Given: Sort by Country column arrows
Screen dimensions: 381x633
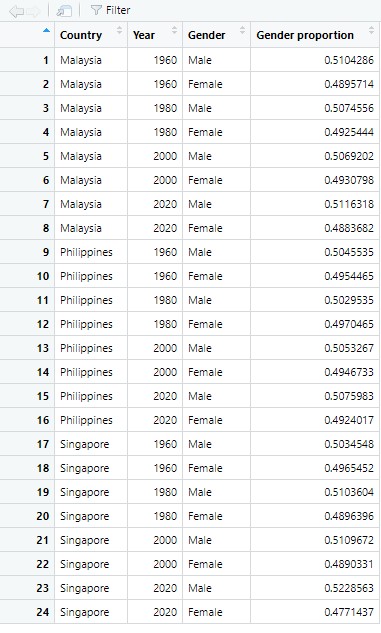Looking at the screenshot, I should pyautogui.click(x=119, y=30).
